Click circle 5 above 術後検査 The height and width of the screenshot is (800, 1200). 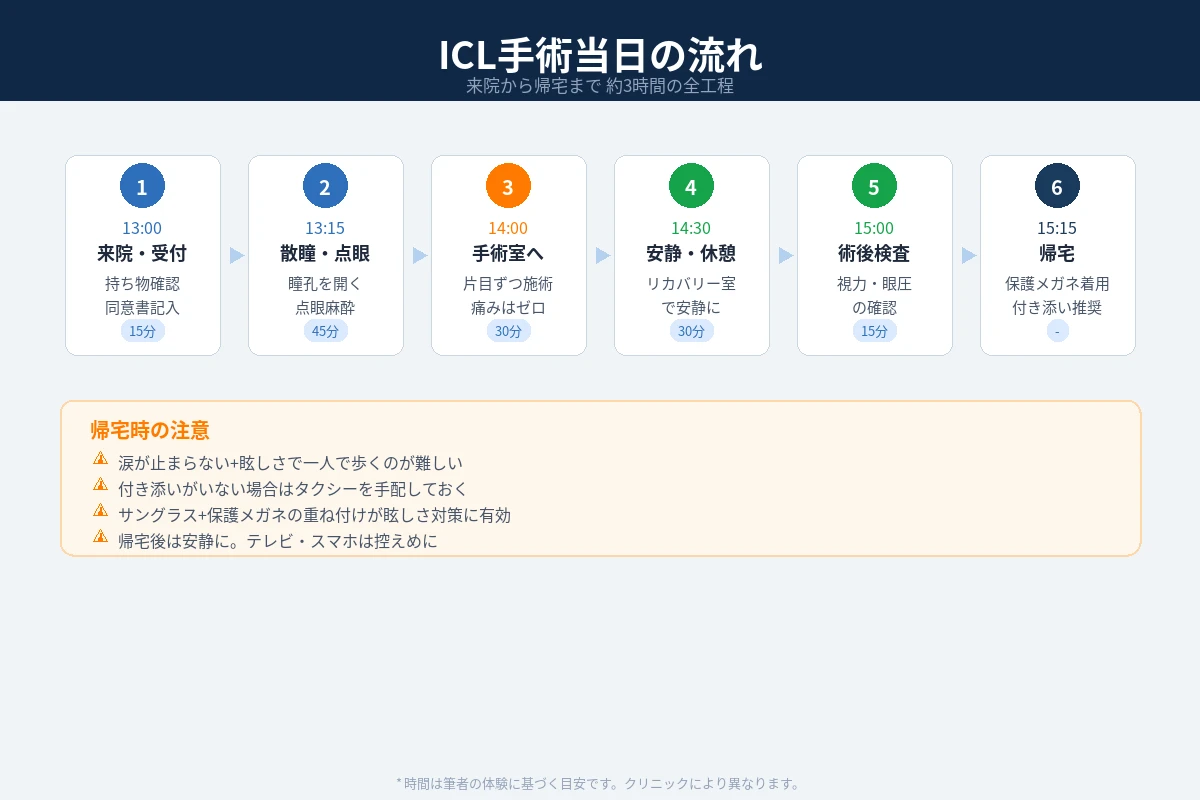[x=874, y=185]
